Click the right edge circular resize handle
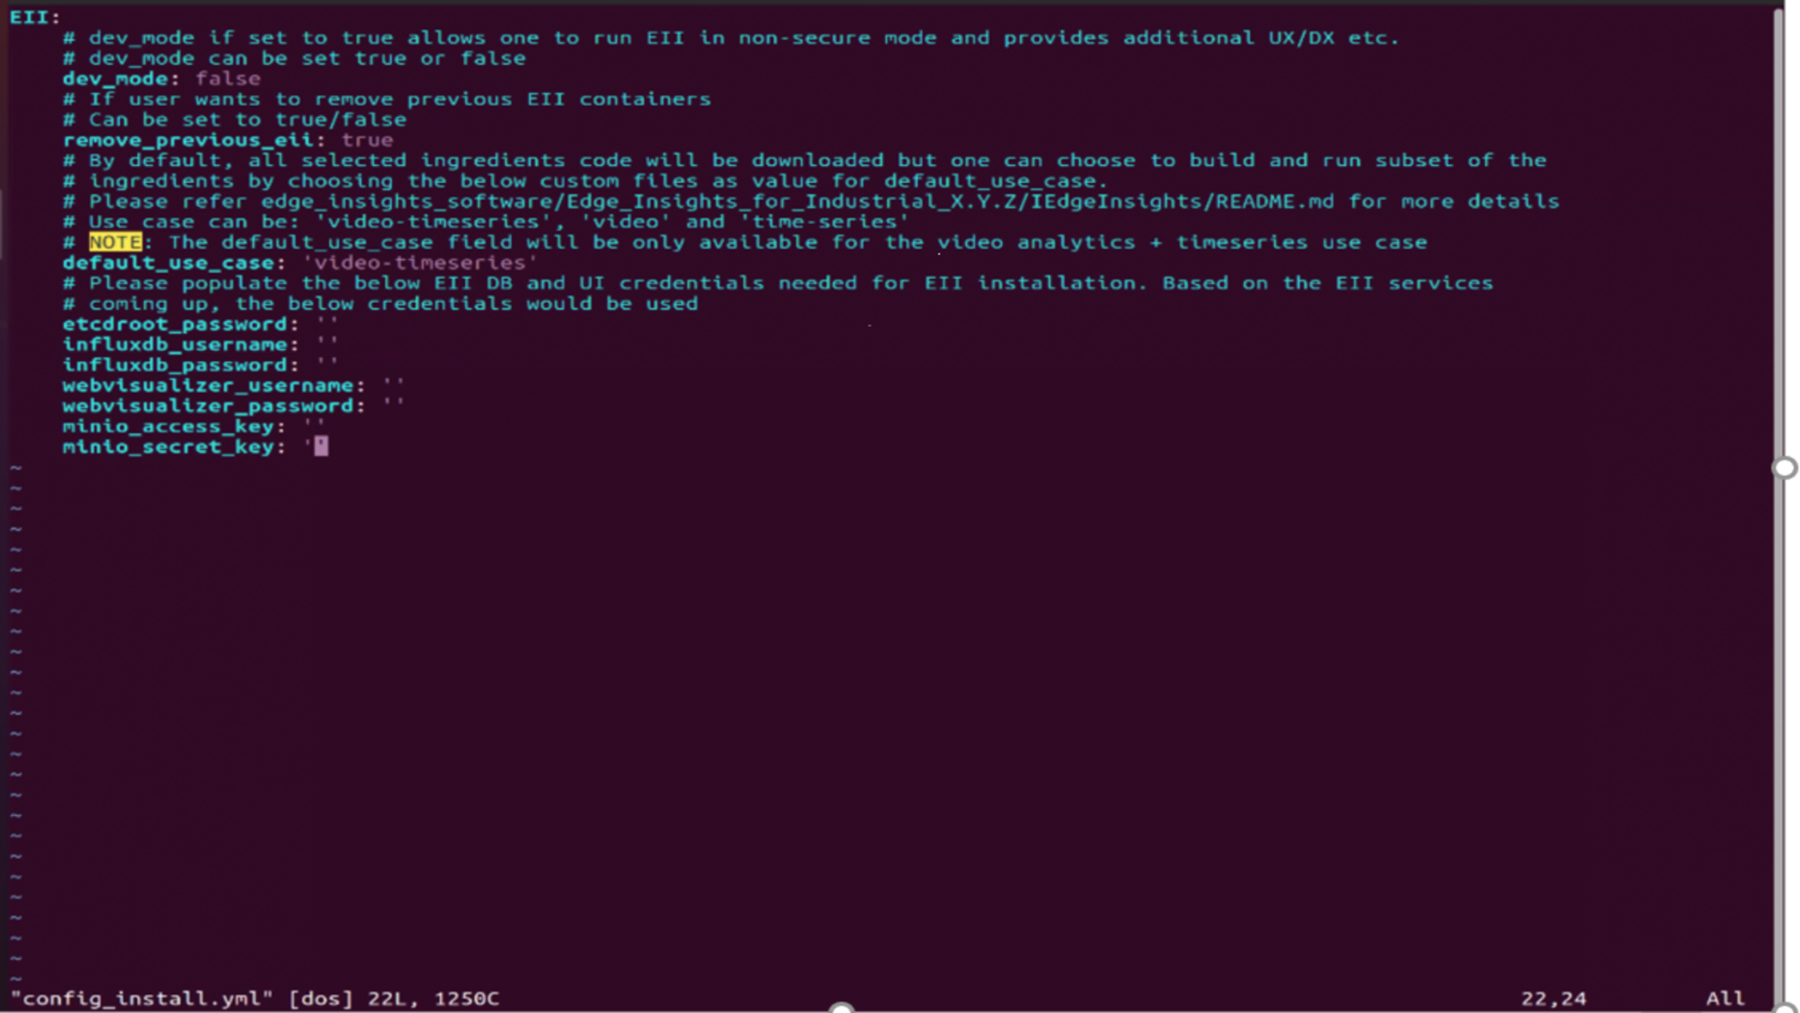The width and height of the screenshot is (1800, 1013). tap(1785, 468)
